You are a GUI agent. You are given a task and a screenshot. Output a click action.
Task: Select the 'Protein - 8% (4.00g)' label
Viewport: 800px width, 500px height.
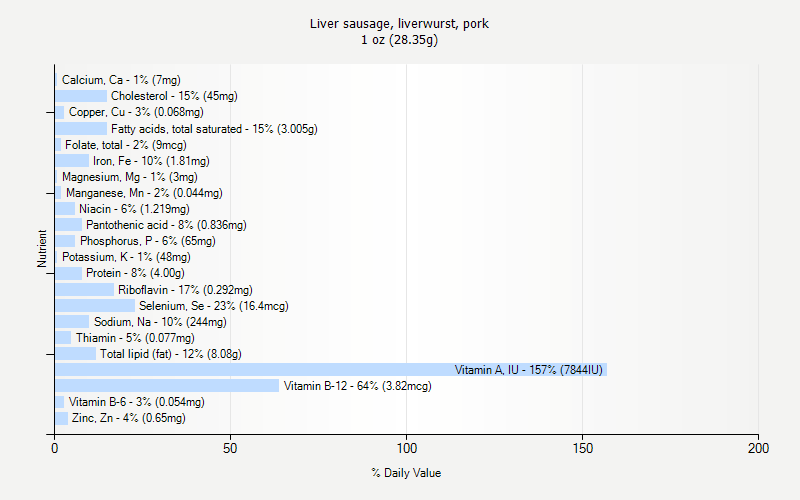(x=135, y=273)
